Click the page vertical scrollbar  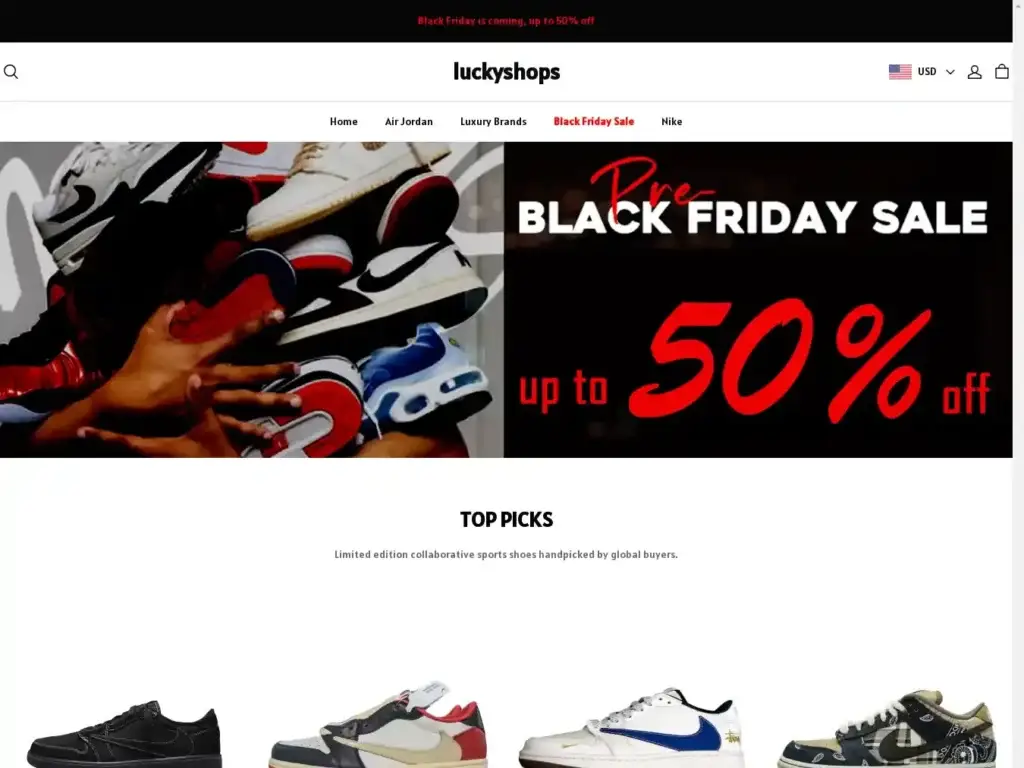[1018, 384]
